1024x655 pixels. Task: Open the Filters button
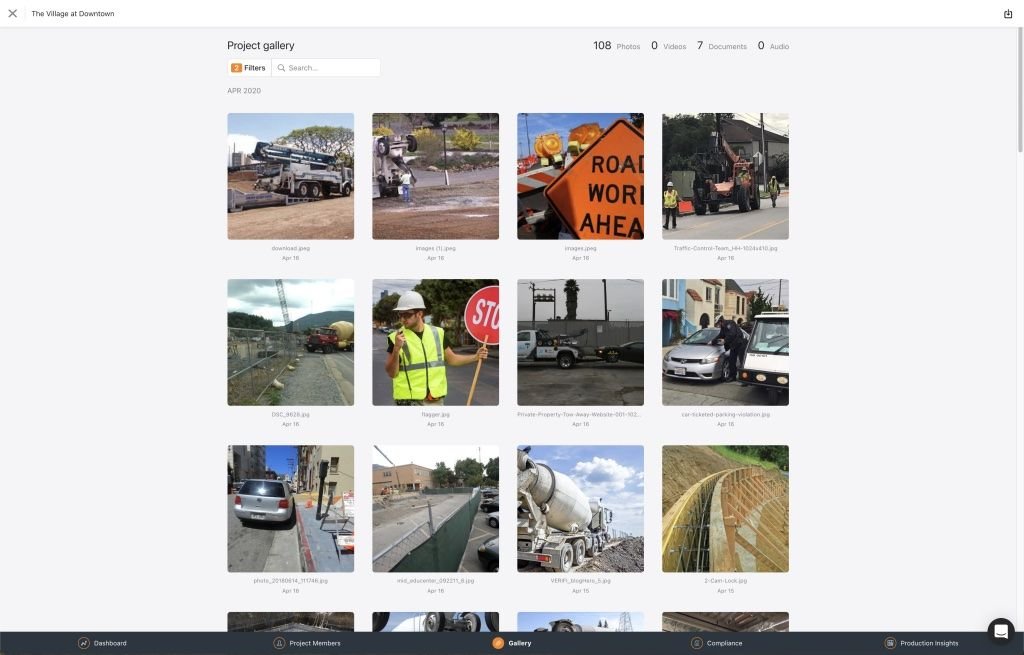coord(249,68)
